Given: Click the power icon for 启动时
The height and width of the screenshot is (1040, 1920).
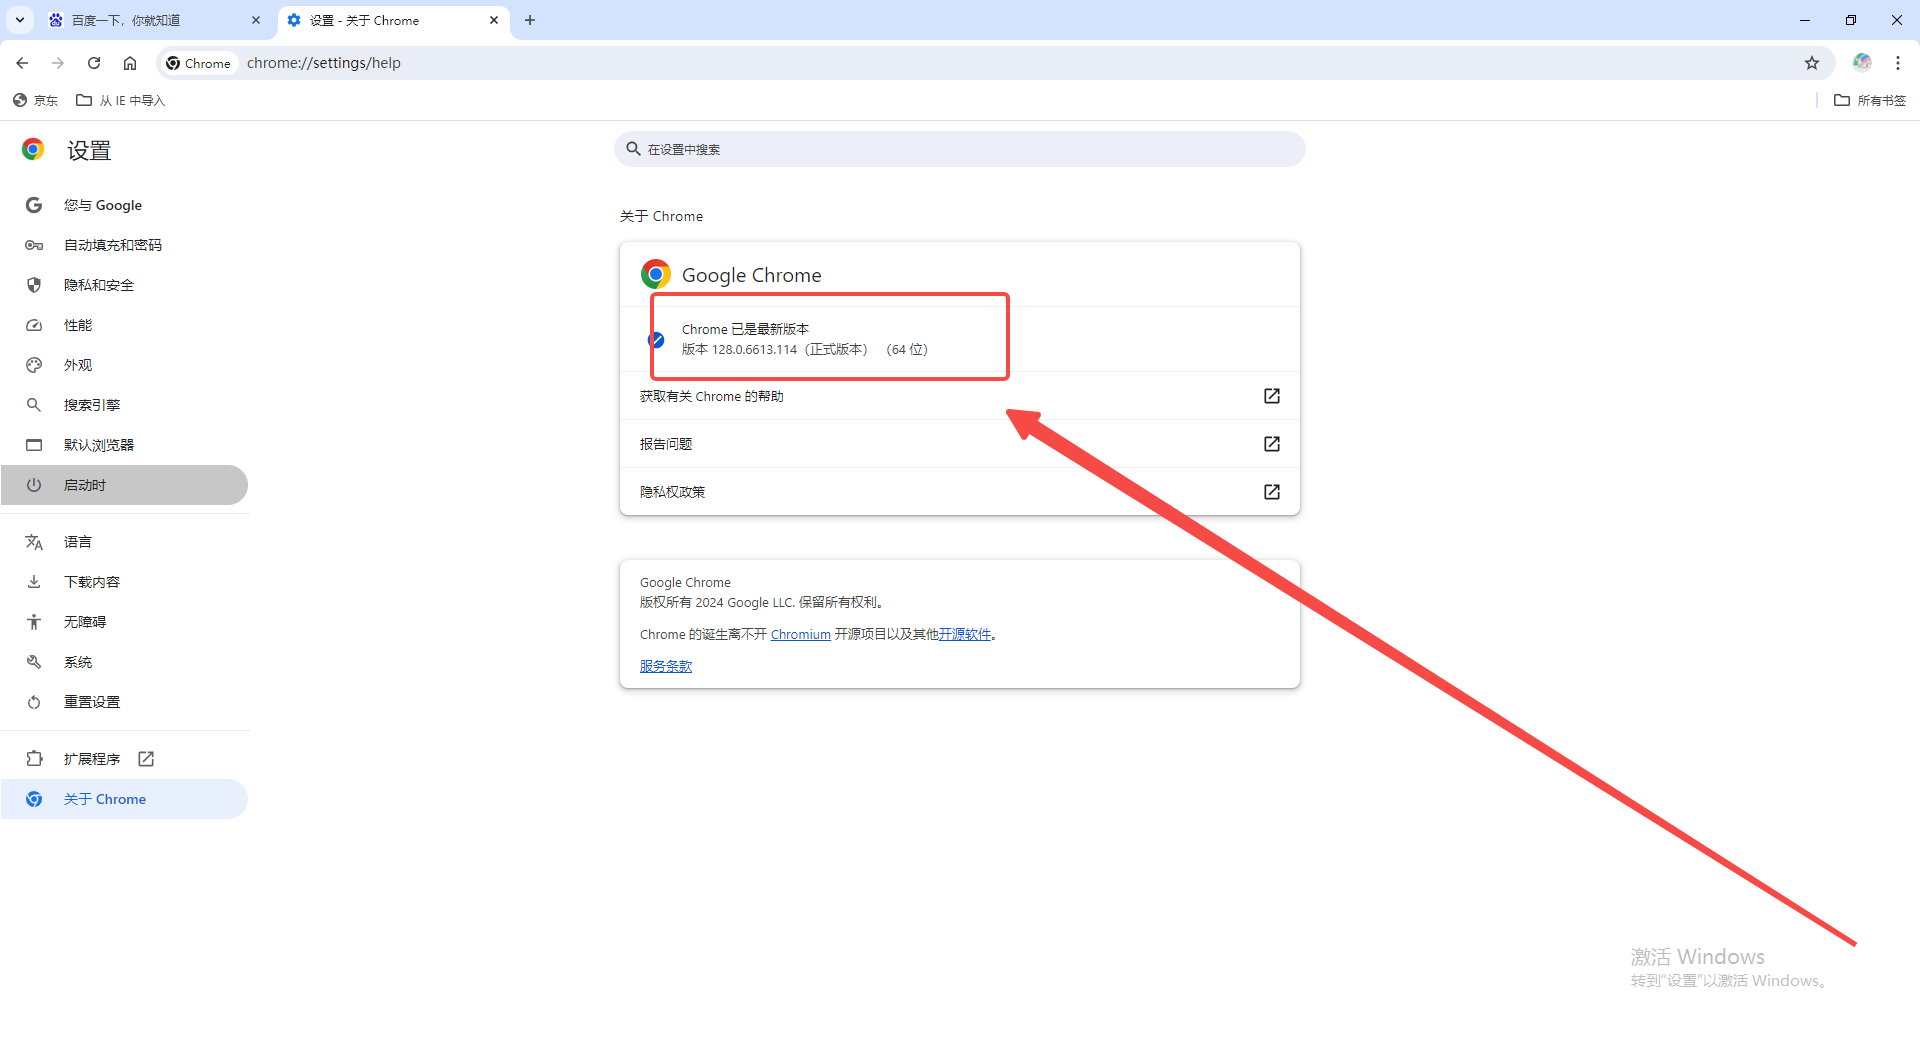Looking at the screenshot, I should (x=34, y=485).
